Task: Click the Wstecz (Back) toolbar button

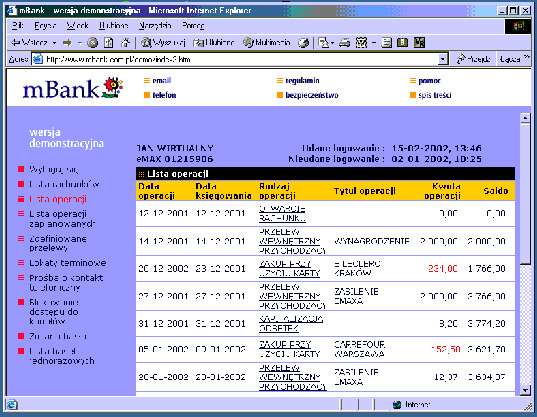Action: pos(29,43)
